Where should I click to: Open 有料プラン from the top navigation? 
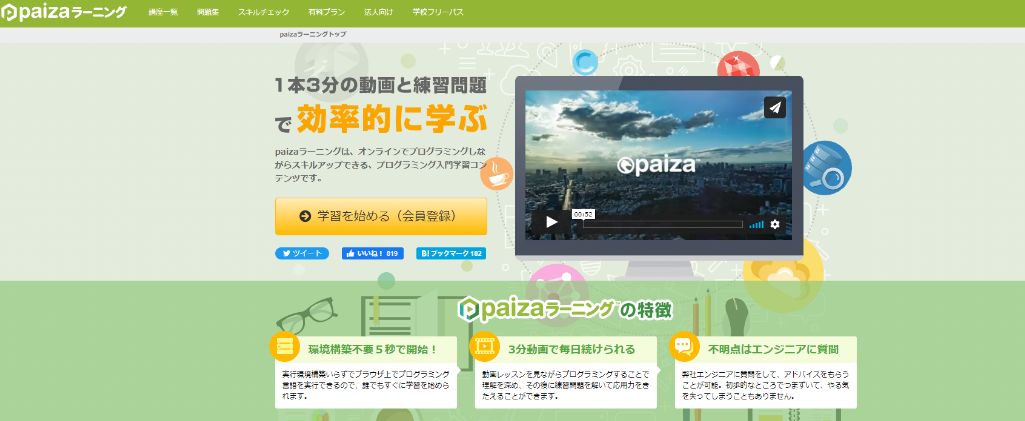326,12
